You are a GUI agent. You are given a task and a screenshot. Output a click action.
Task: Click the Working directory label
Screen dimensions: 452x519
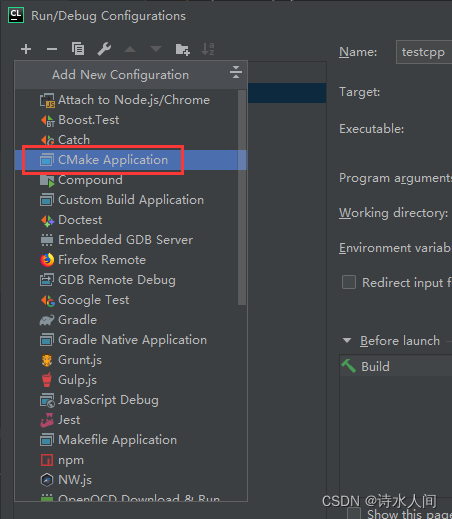pos(393,213)
